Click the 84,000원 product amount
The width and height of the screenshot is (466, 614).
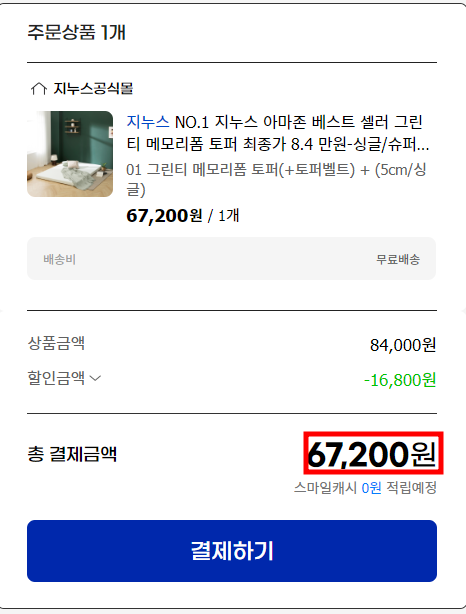click(403, 345)
